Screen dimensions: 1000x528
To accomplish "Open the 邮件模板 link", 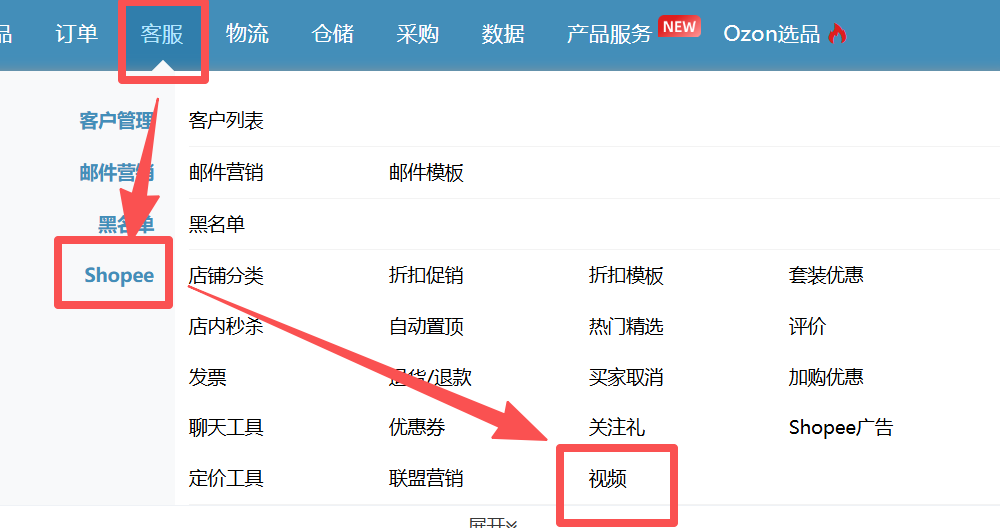I will pos(426,172).
